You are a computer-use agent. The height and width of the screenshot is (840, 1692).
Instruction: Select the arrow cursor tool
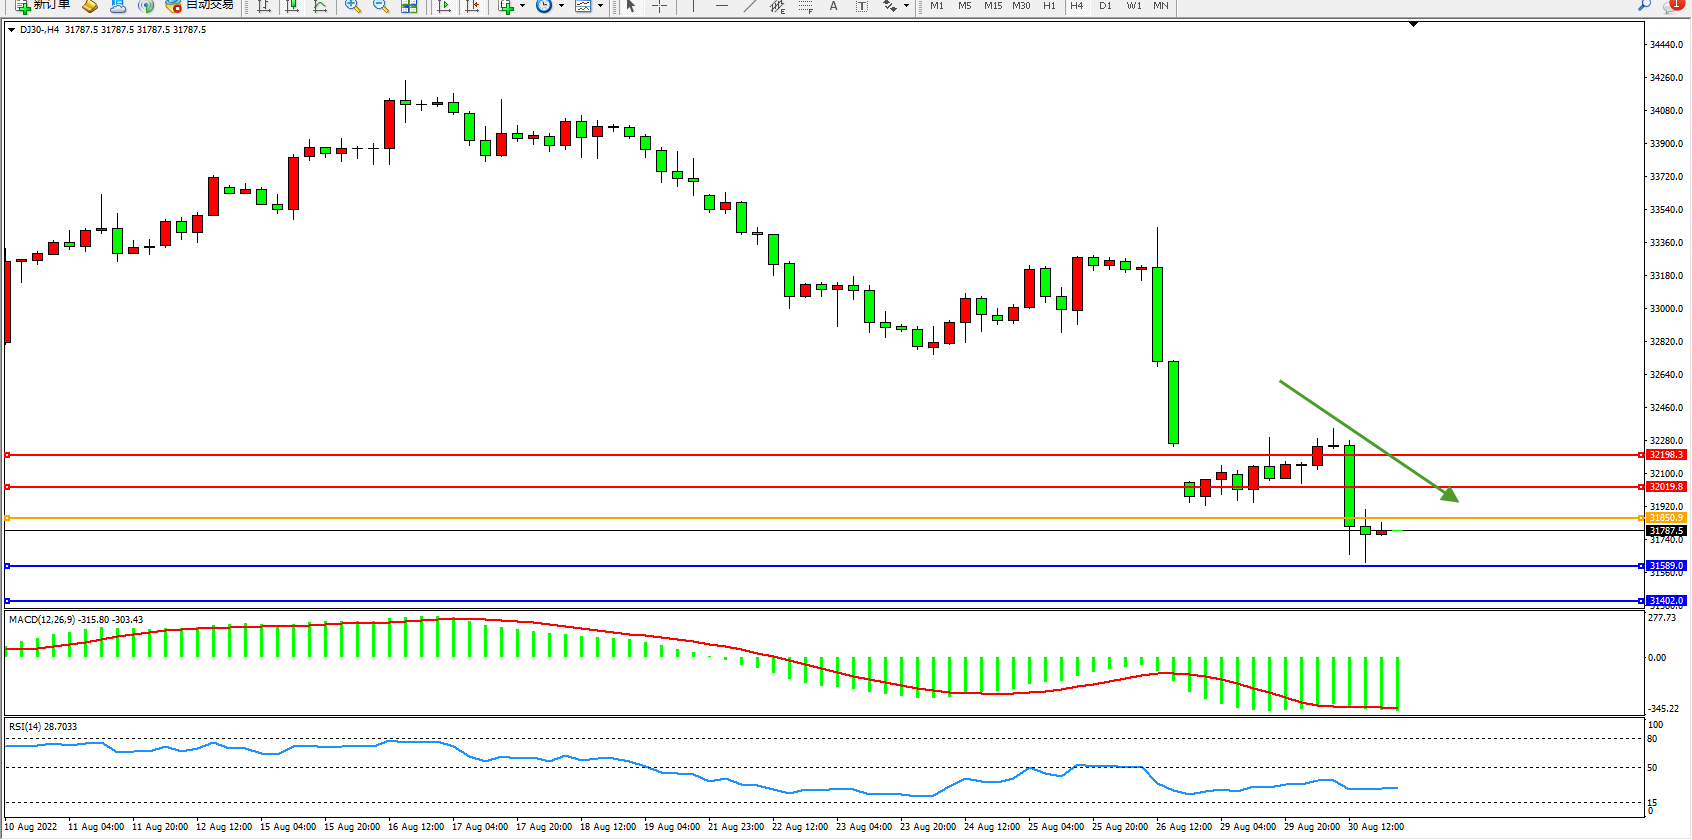[x=631, y=6]
